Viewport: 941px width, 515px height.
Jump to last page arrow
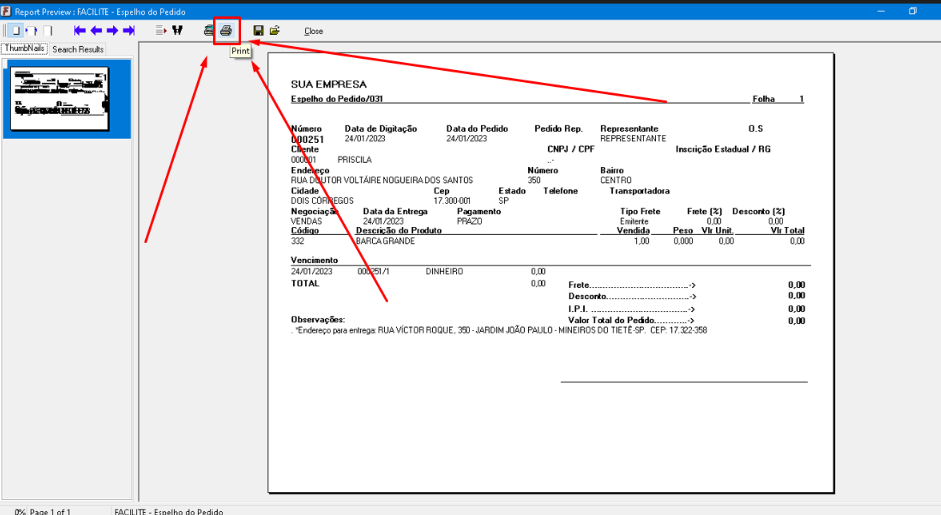click(128, 31)
